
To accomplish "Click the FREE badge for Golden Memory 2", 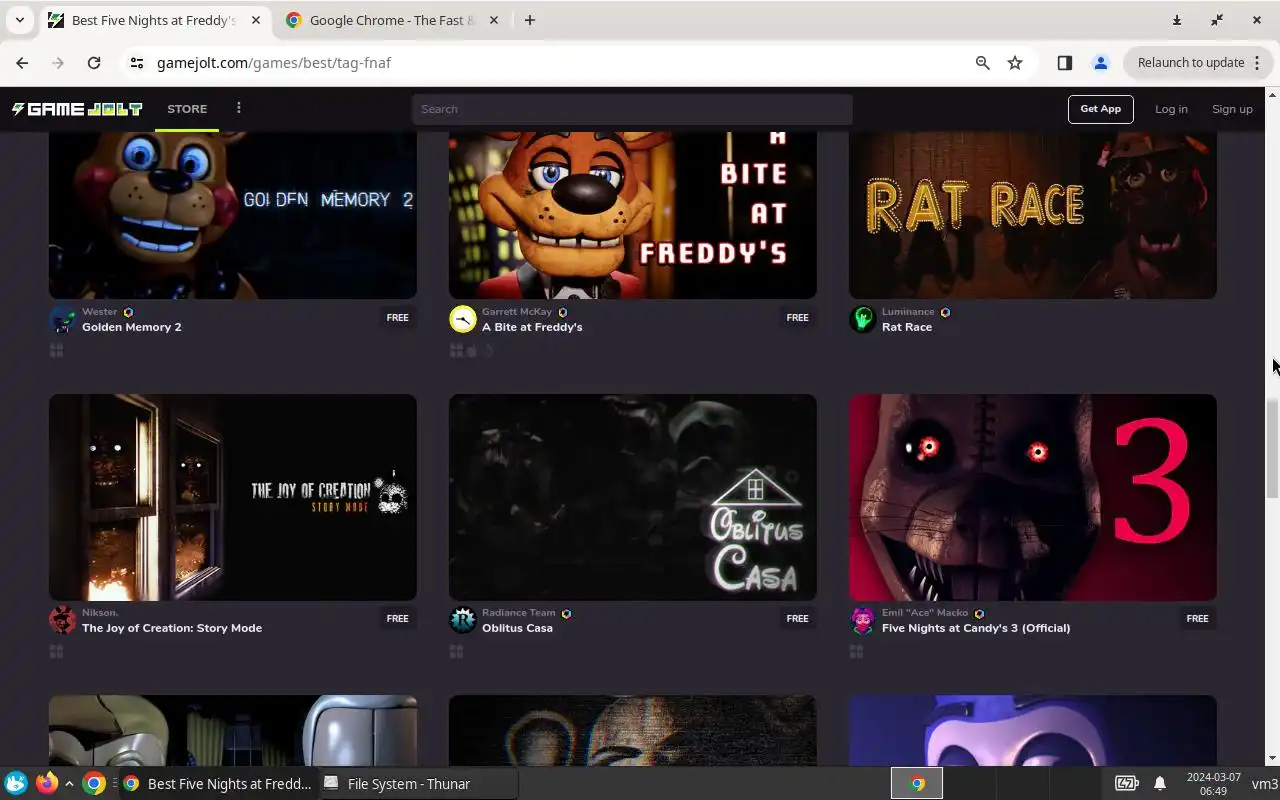I will [397, 317].
